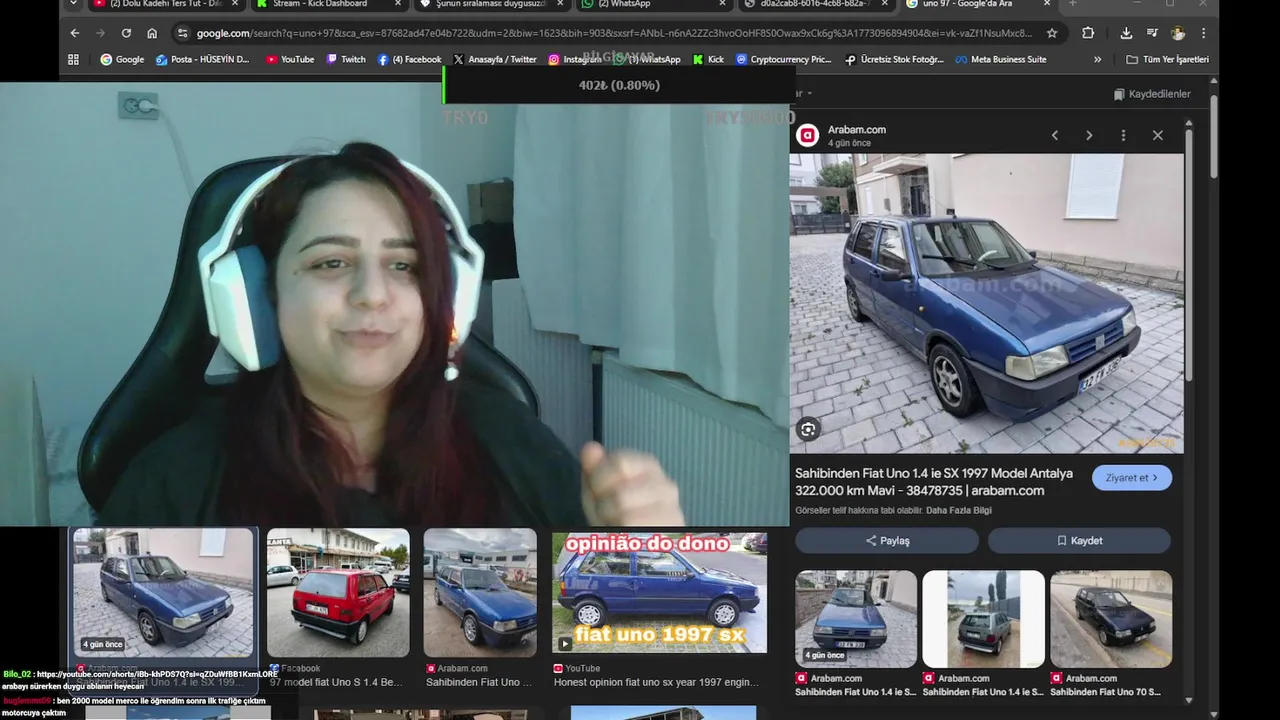Screen dimensions: 1280x720
Task: Open the large blue Fiat Uno preview image
Action: tap(986, 303)
